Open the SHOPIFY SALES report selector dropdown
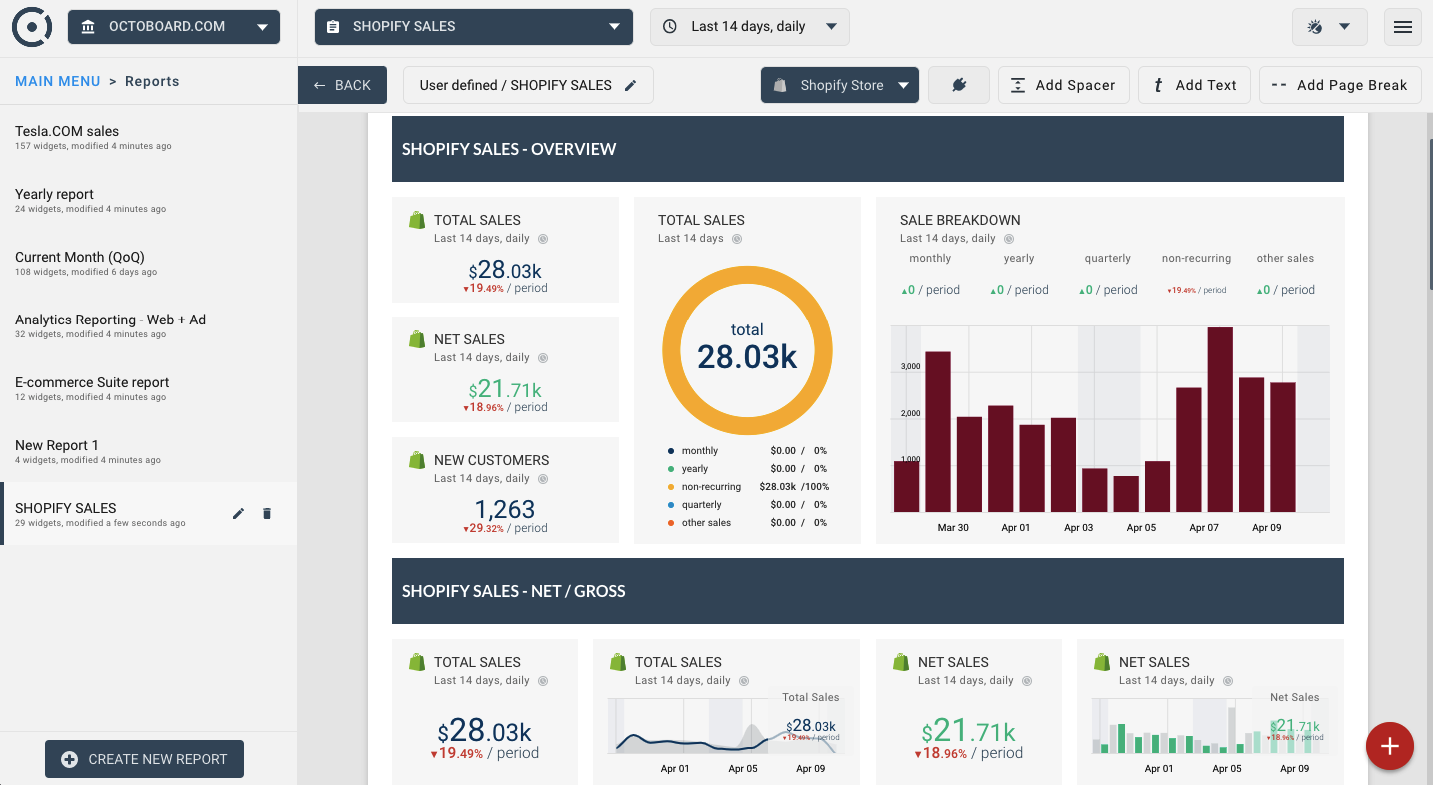This screenshot has width=1433, height=785. tap(474, 27)
